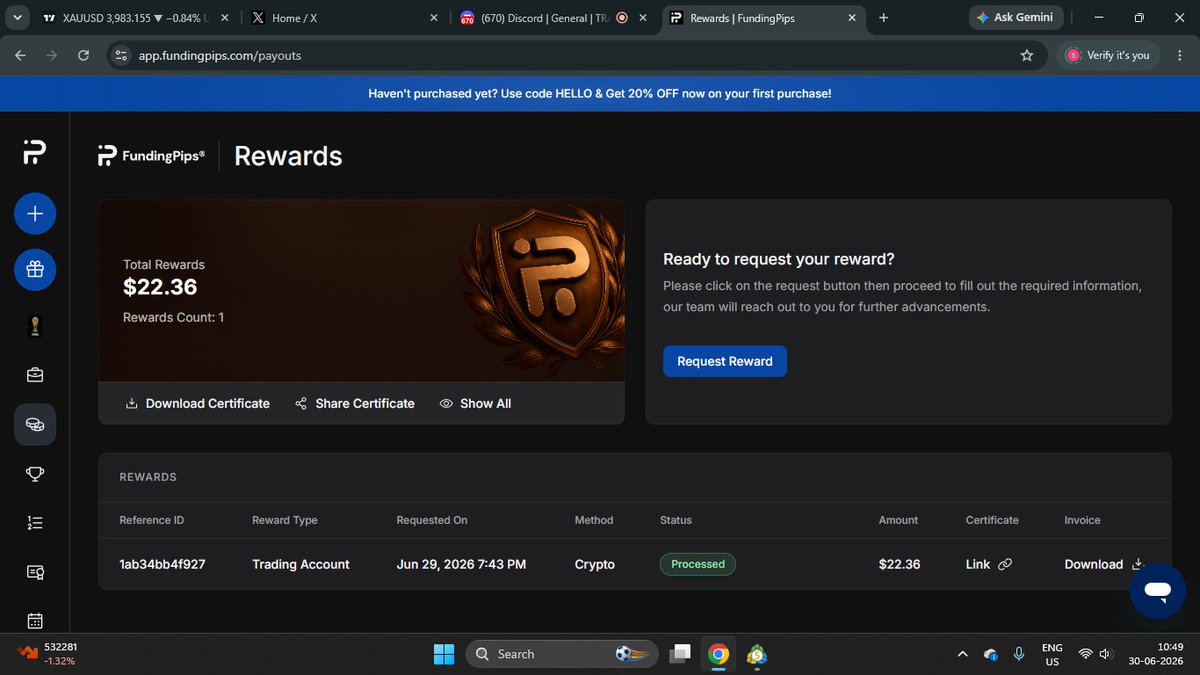This screenshot has height=675, width=1200.
Task: Open the trophy figure icon in sidebar
Action: pos(35,326)
